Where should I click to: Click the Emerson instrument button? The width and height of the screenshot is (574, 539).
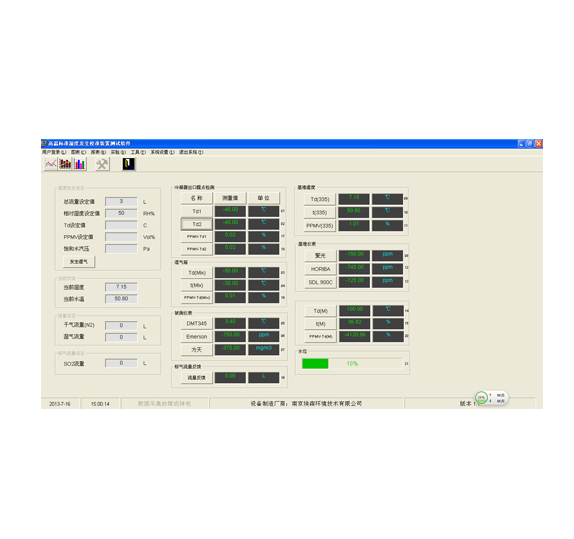(197, 337)
